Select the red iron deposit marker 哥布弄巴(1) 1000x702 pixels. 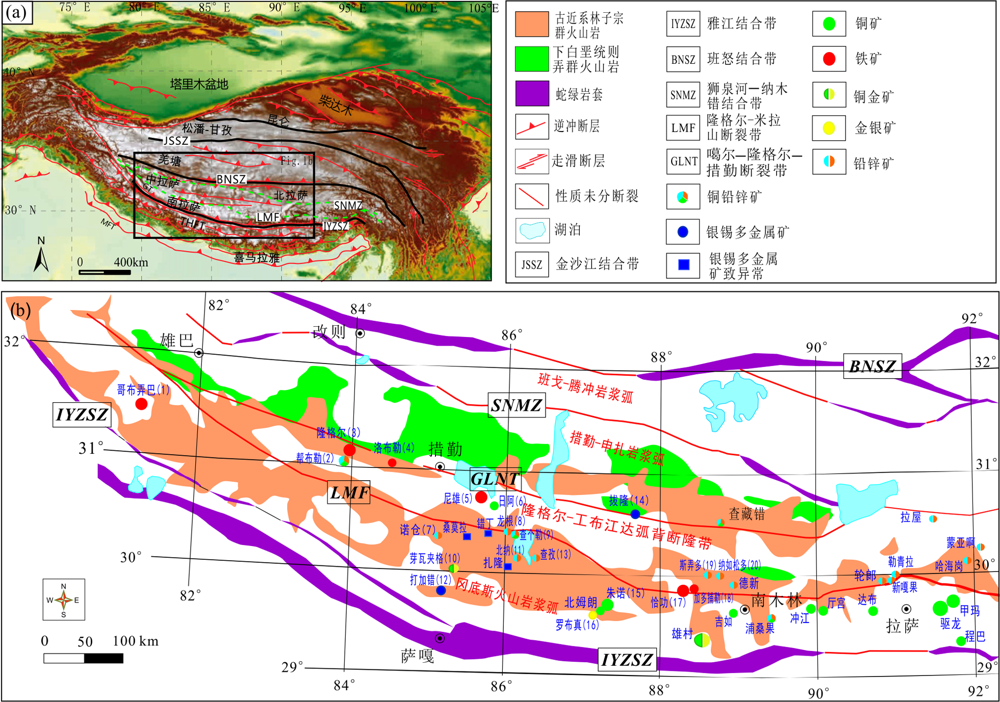click(142, 405)
